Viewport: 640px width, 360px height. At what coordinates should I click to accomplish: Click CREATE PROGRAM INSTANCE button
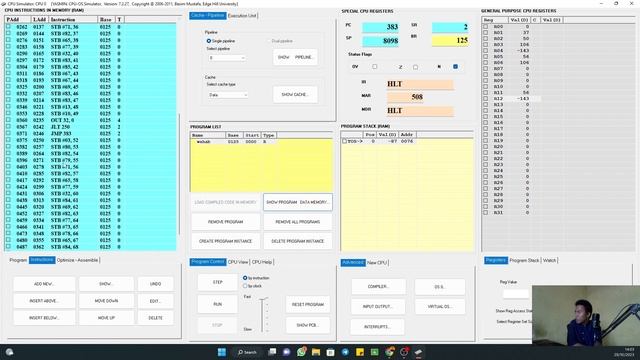[x=225, y=241]
